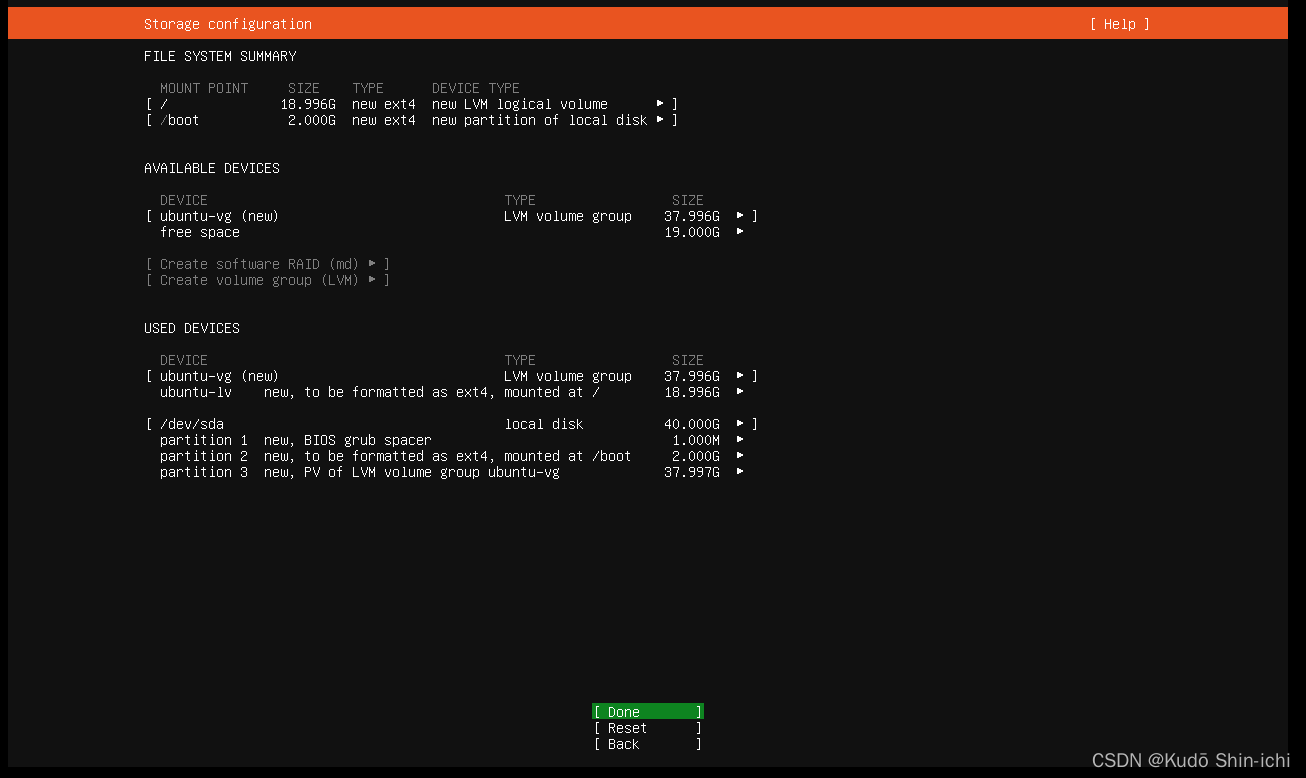The image size is (1306, 778).
Task: Select Create software RAID (md)
Action: click(x=268, y=264)
